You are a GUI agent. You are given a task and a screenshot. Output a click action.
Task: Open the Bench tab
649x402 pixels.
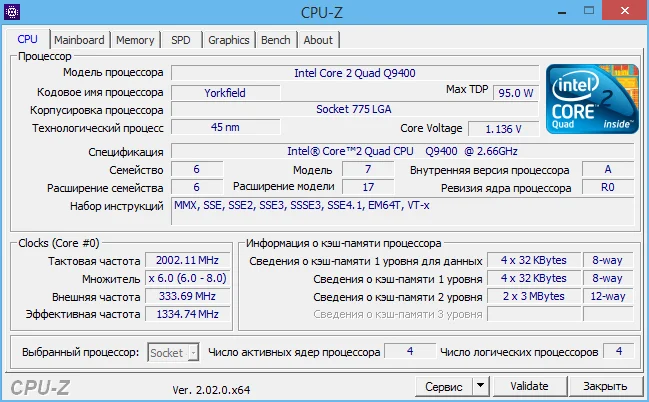click(276, 40)
